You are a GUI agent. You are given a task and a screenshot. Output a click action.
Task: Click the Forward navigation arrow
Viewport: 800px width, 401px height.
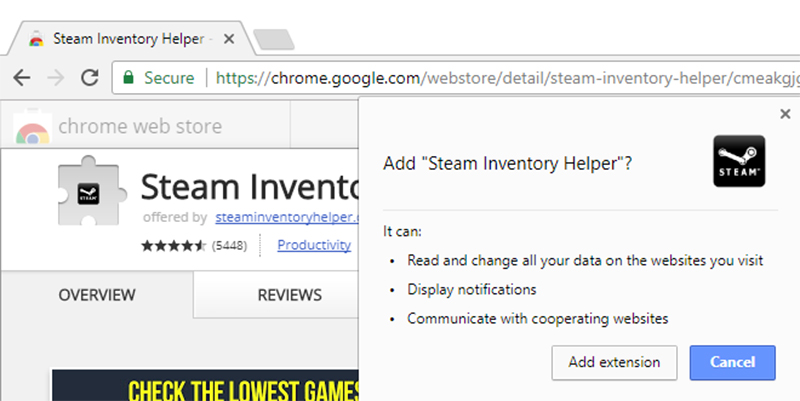55,77
